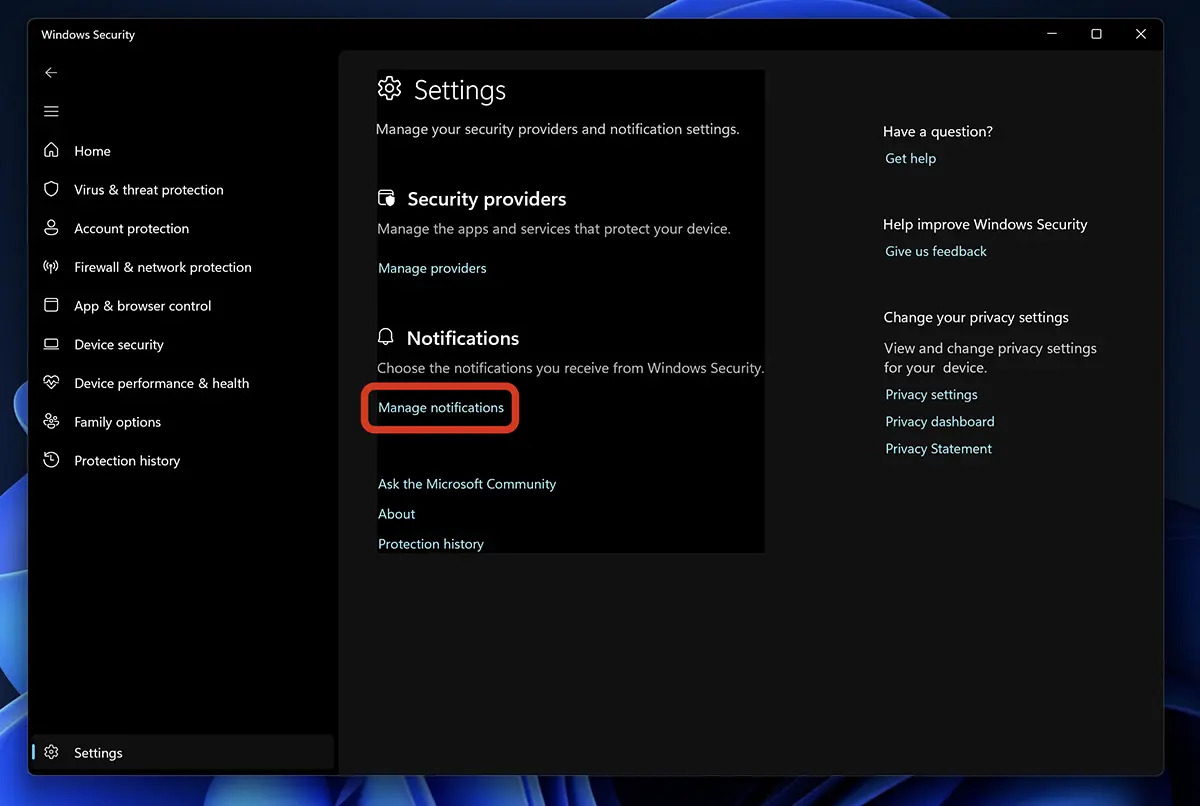Toggle the hamburger navigation menu

[51, 112]
